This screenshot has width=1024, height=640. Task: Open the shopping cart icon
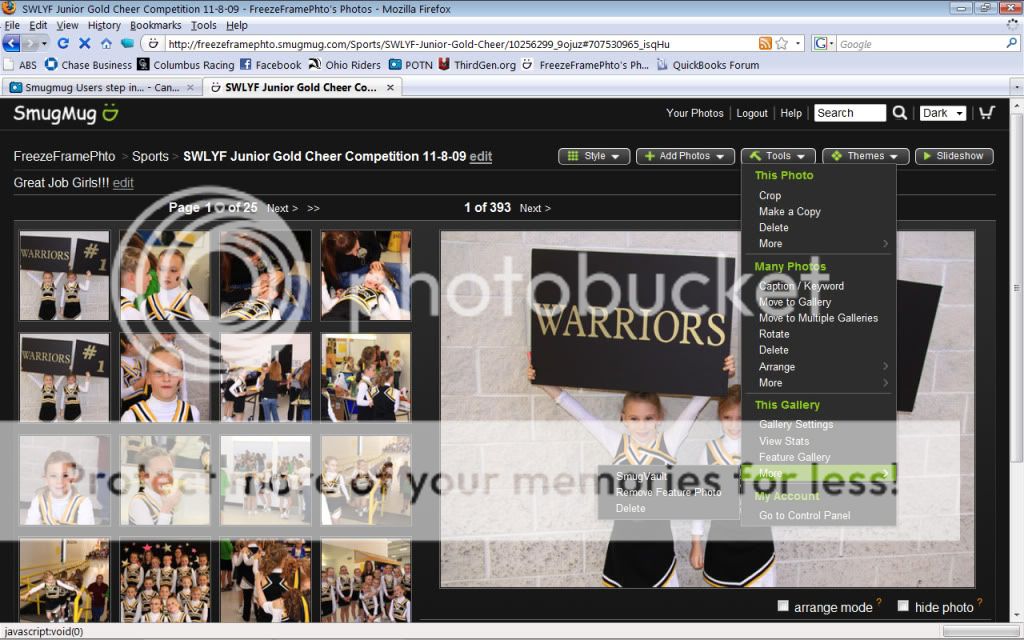pos(986,113)
